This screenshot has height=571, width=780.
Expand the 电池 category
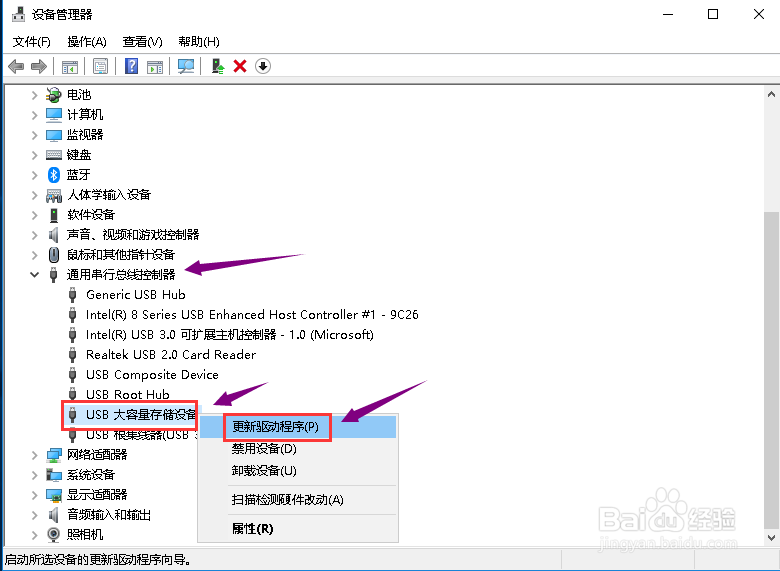[34, 95]
